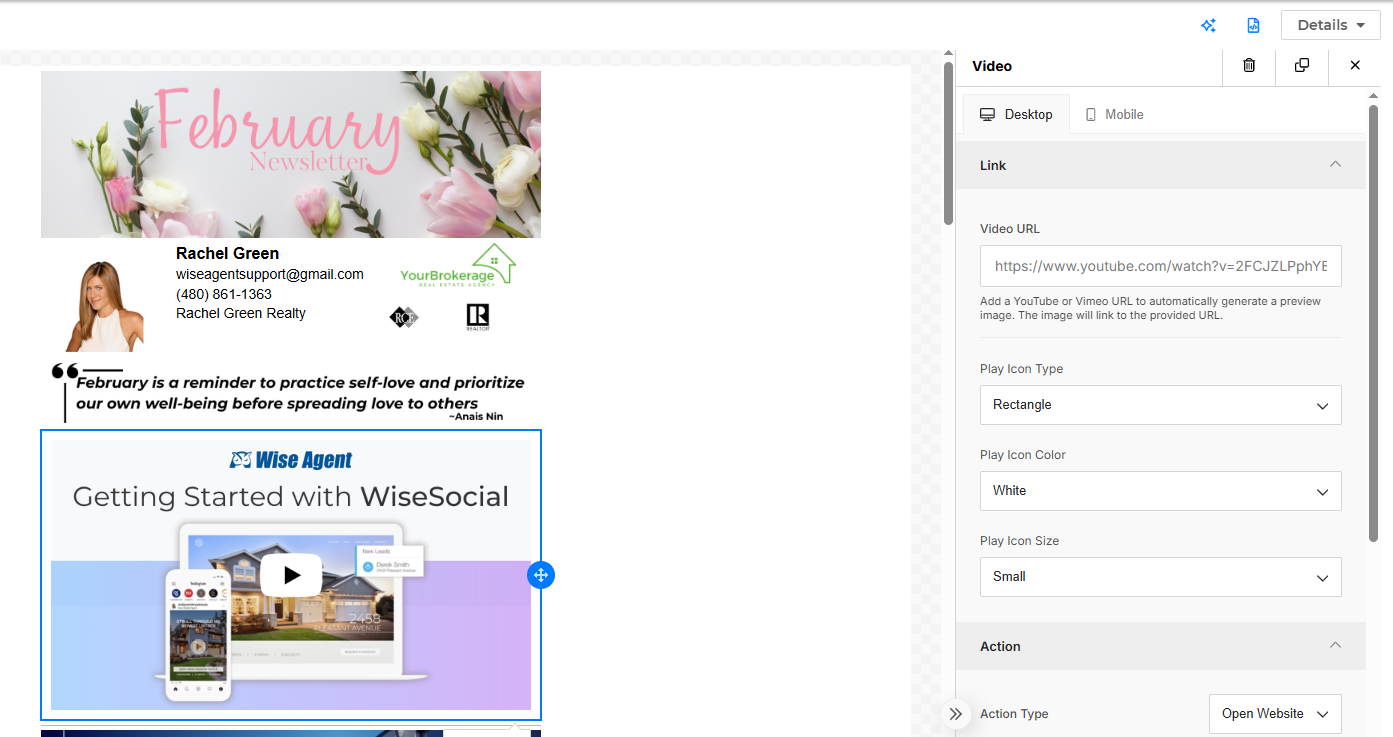Screen dimensions: 1393x737
Task: Open the Details dropdown button
Action: point(1330,25)
